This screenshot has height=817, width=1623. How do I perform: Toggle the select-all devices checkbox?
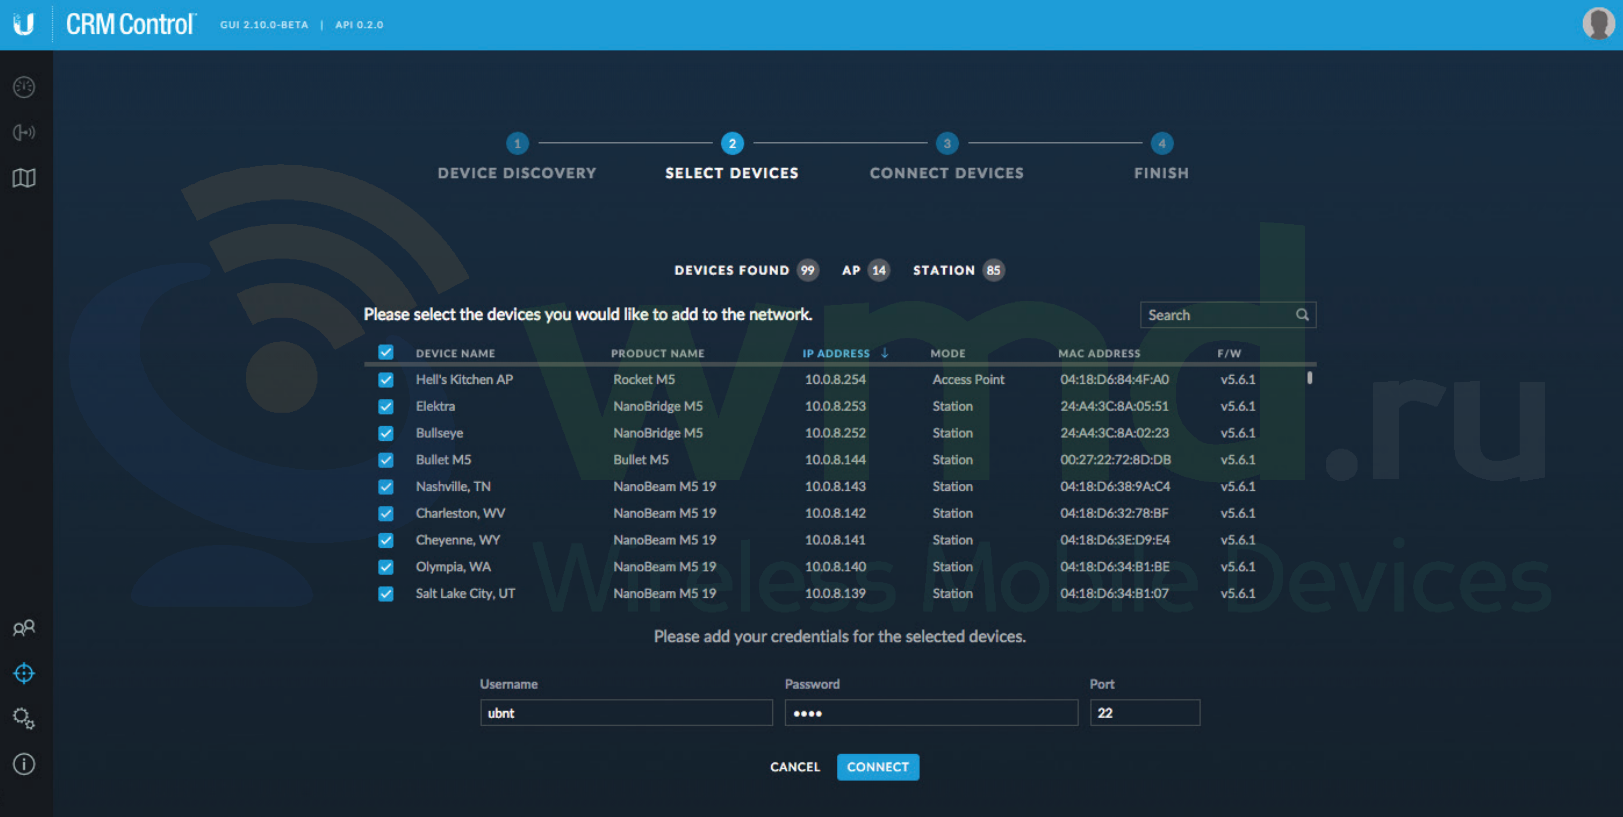(386, 352)
